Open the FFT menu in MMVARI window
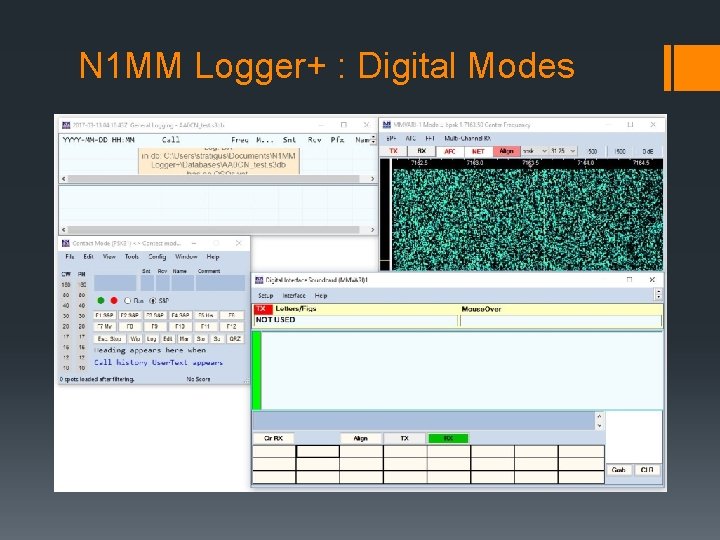Image resolution: width=720 pixels, height=540 pixels. (x=430, y=138)
